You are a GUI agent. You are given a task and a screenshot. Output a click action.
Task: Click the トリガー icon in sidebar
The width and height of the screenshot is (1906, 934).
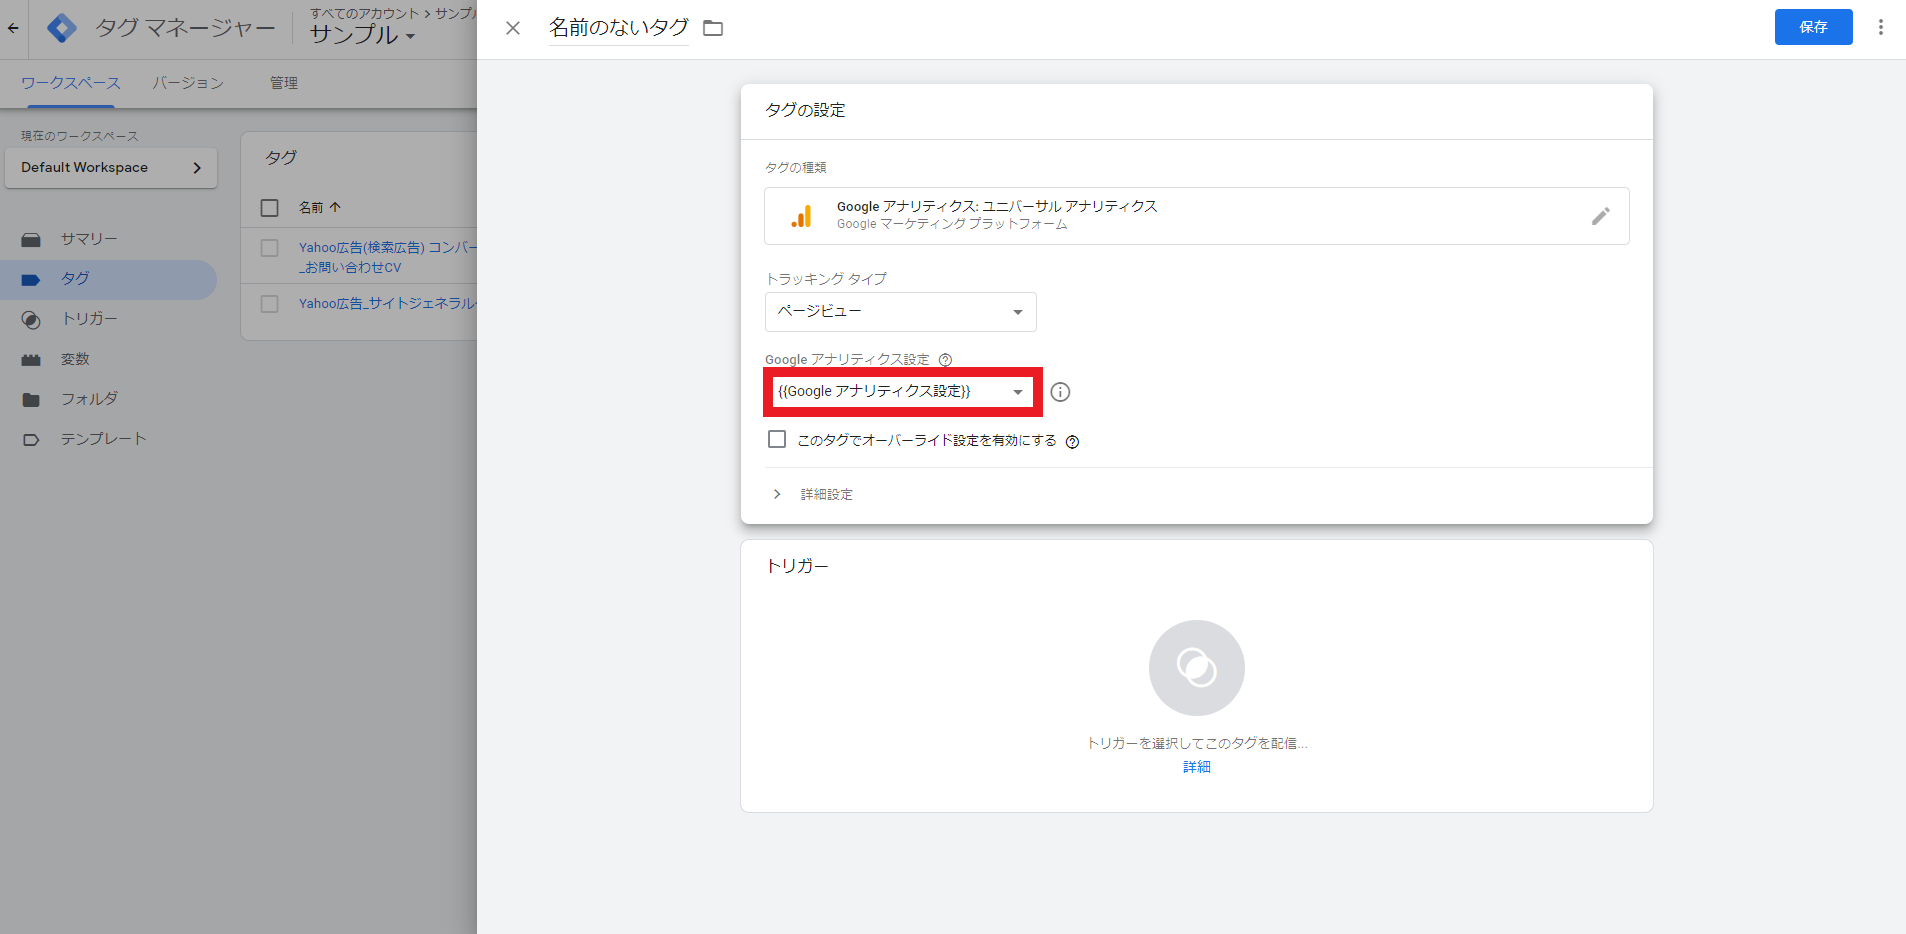[31, 320]
